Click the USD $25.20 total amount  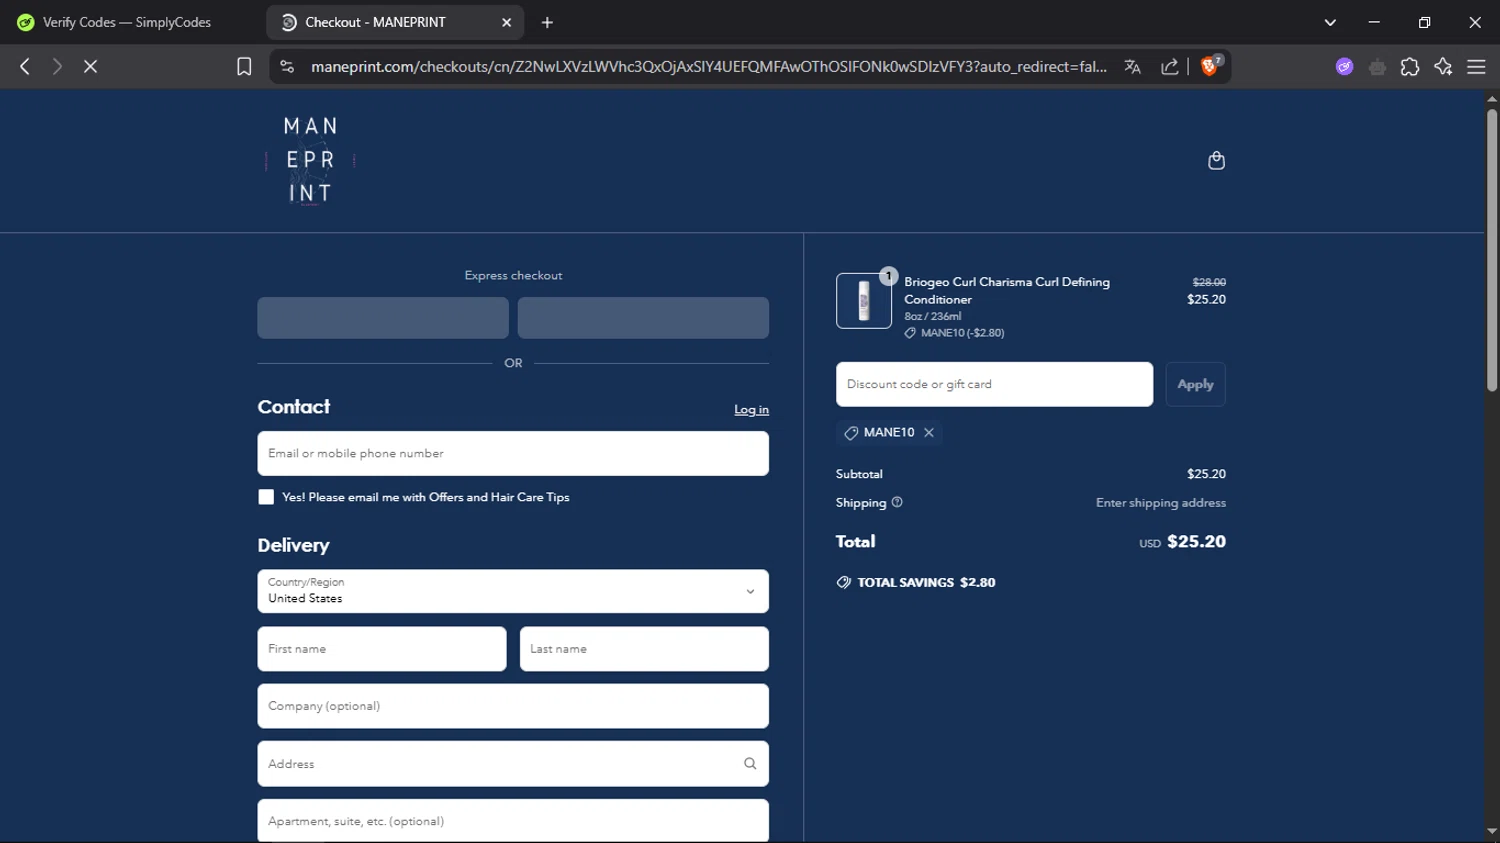click(x=1182, y=541)
